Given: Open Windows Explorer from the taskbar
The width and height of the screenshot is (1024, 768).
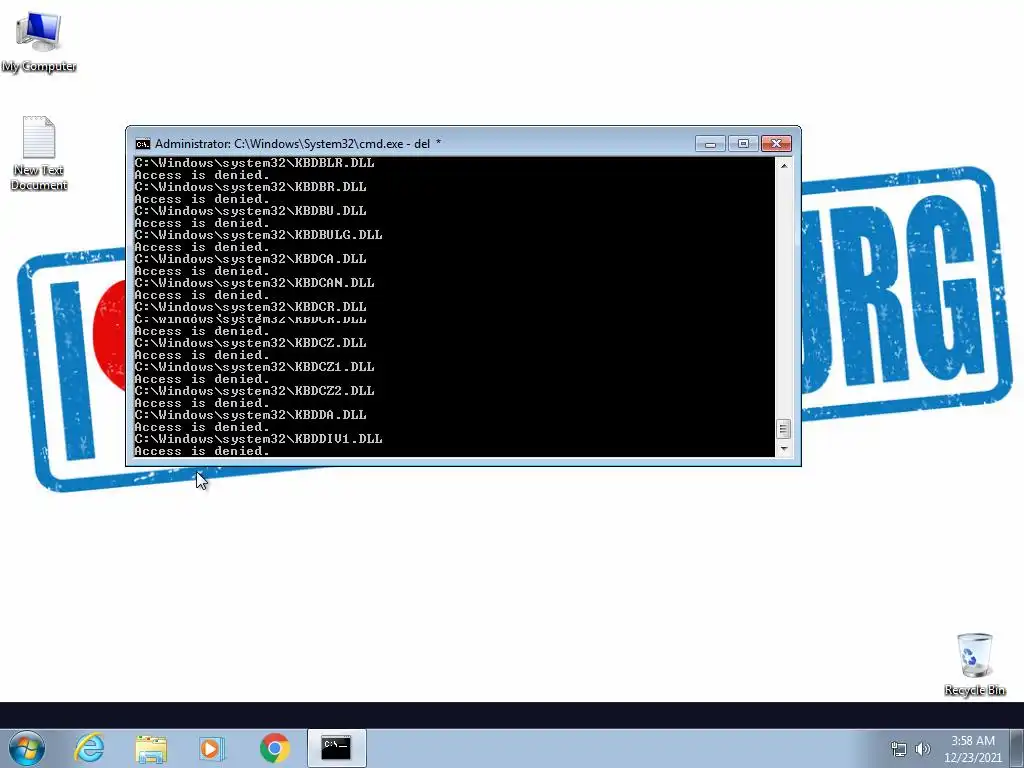Looking at the screenshot, I should (151, 748).
